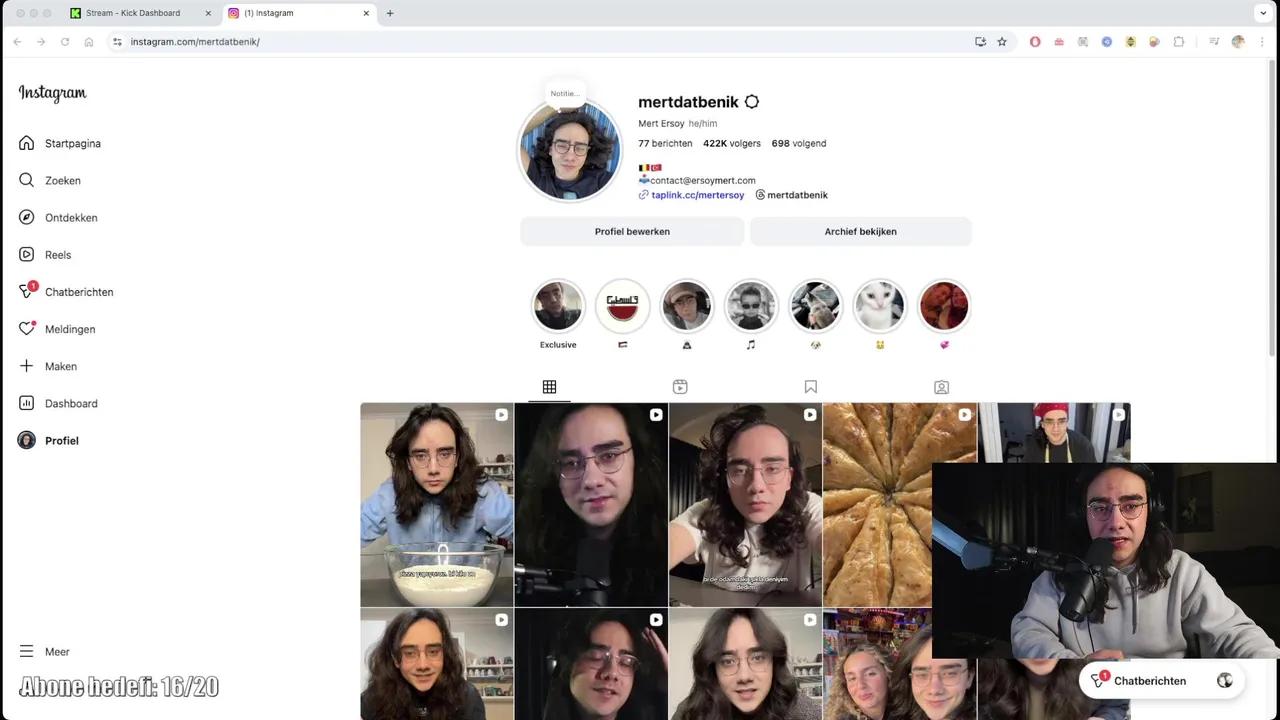This screenshot has height=720, width=1280.
Task: Reload the Instagram page
Action: click(x=65, y=42)
